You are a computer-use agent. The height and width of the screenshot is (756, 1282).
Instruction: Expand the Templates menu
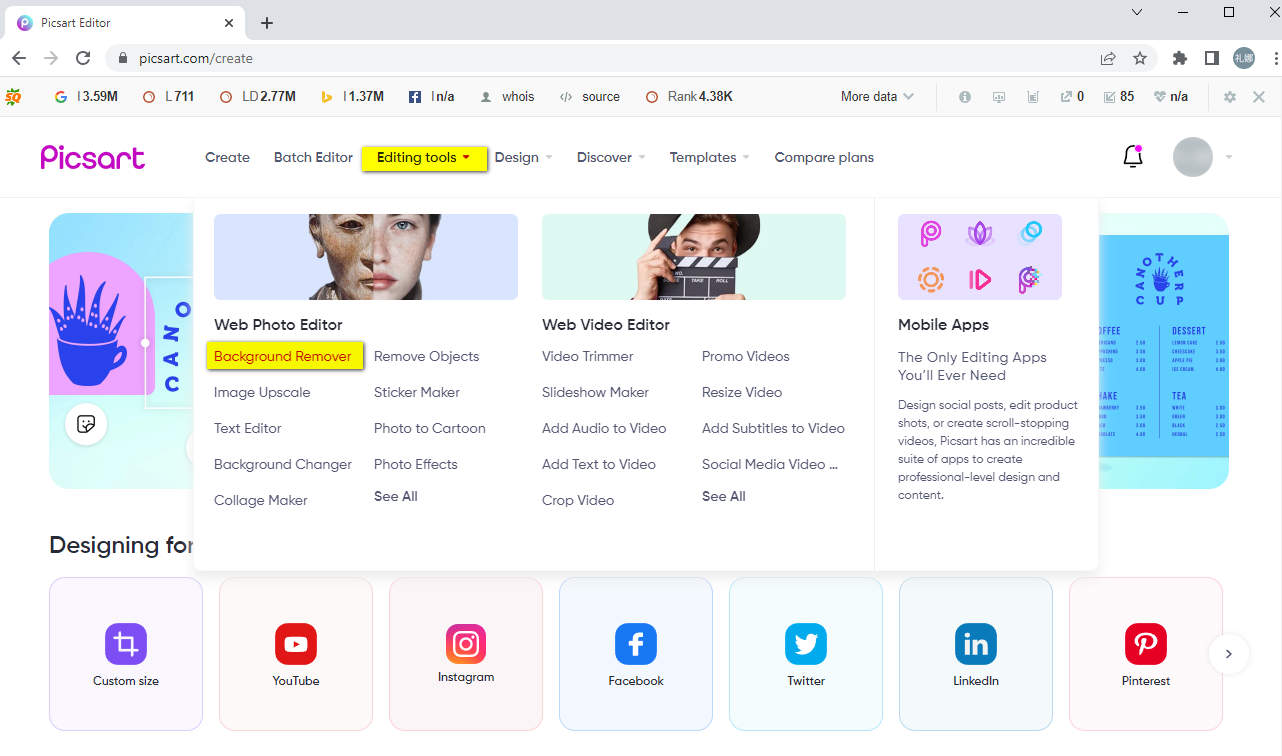[710, 157]
